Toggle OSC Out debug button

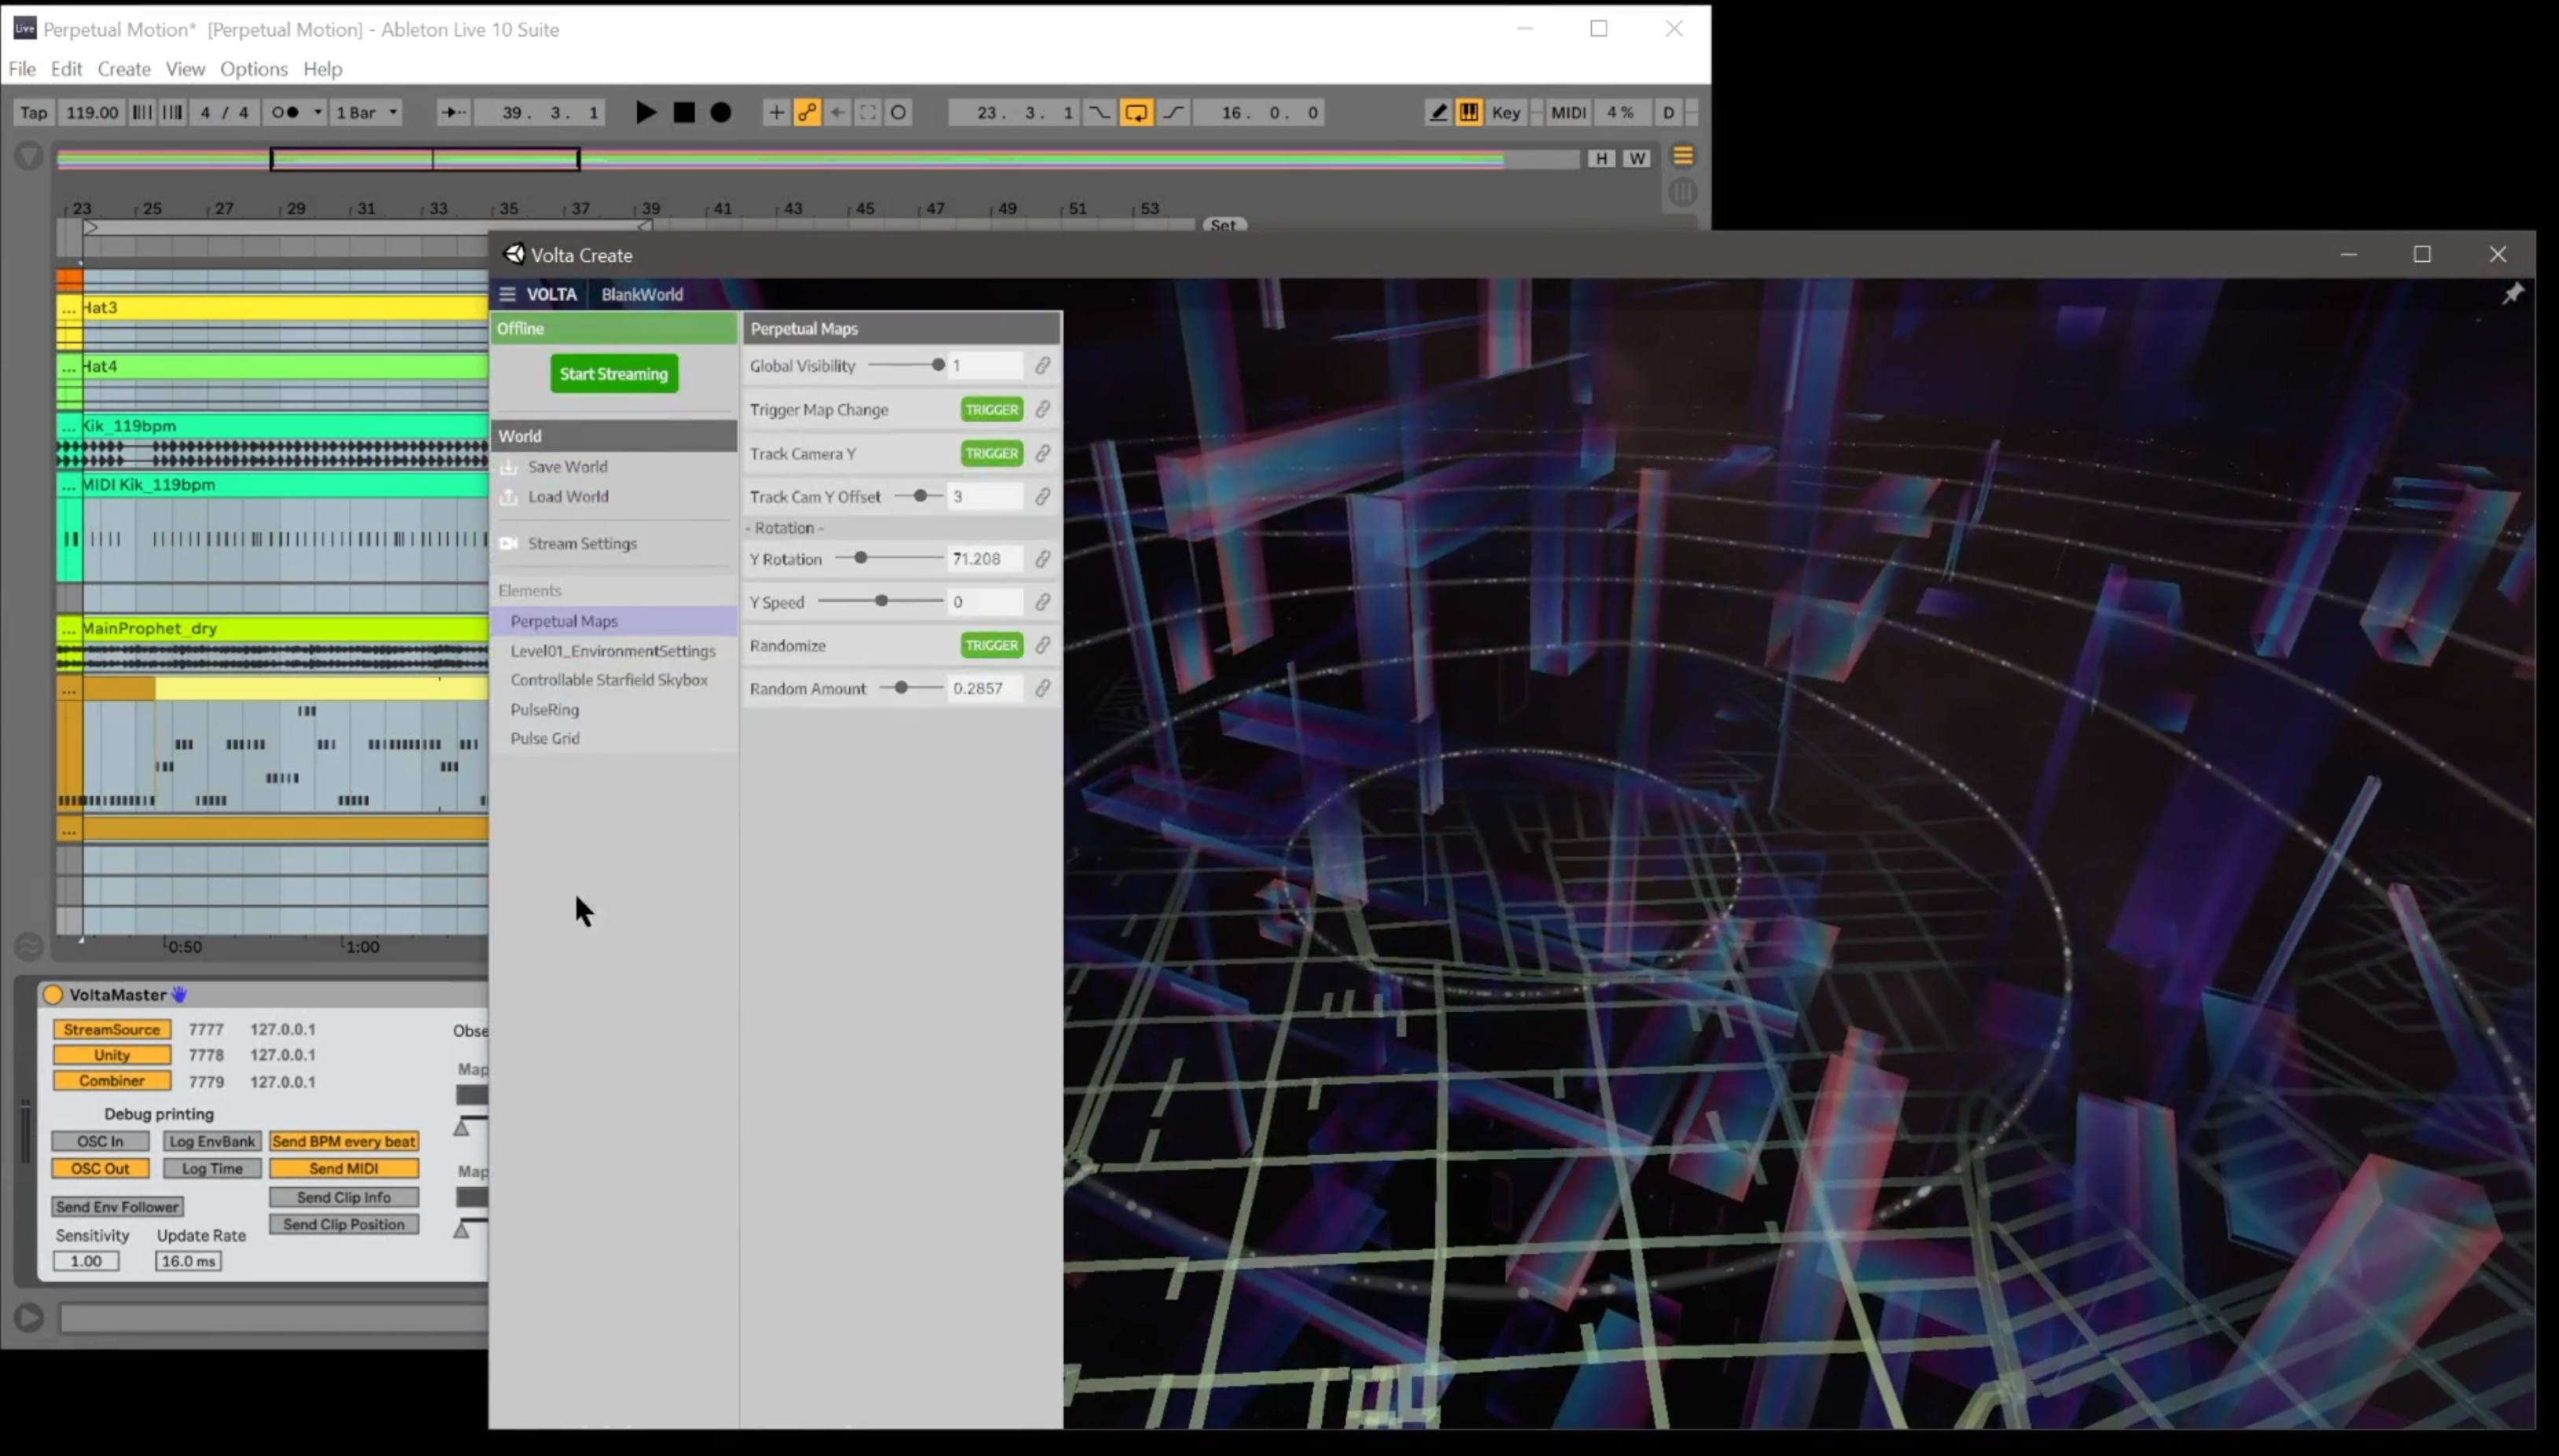coord(100,1168)
